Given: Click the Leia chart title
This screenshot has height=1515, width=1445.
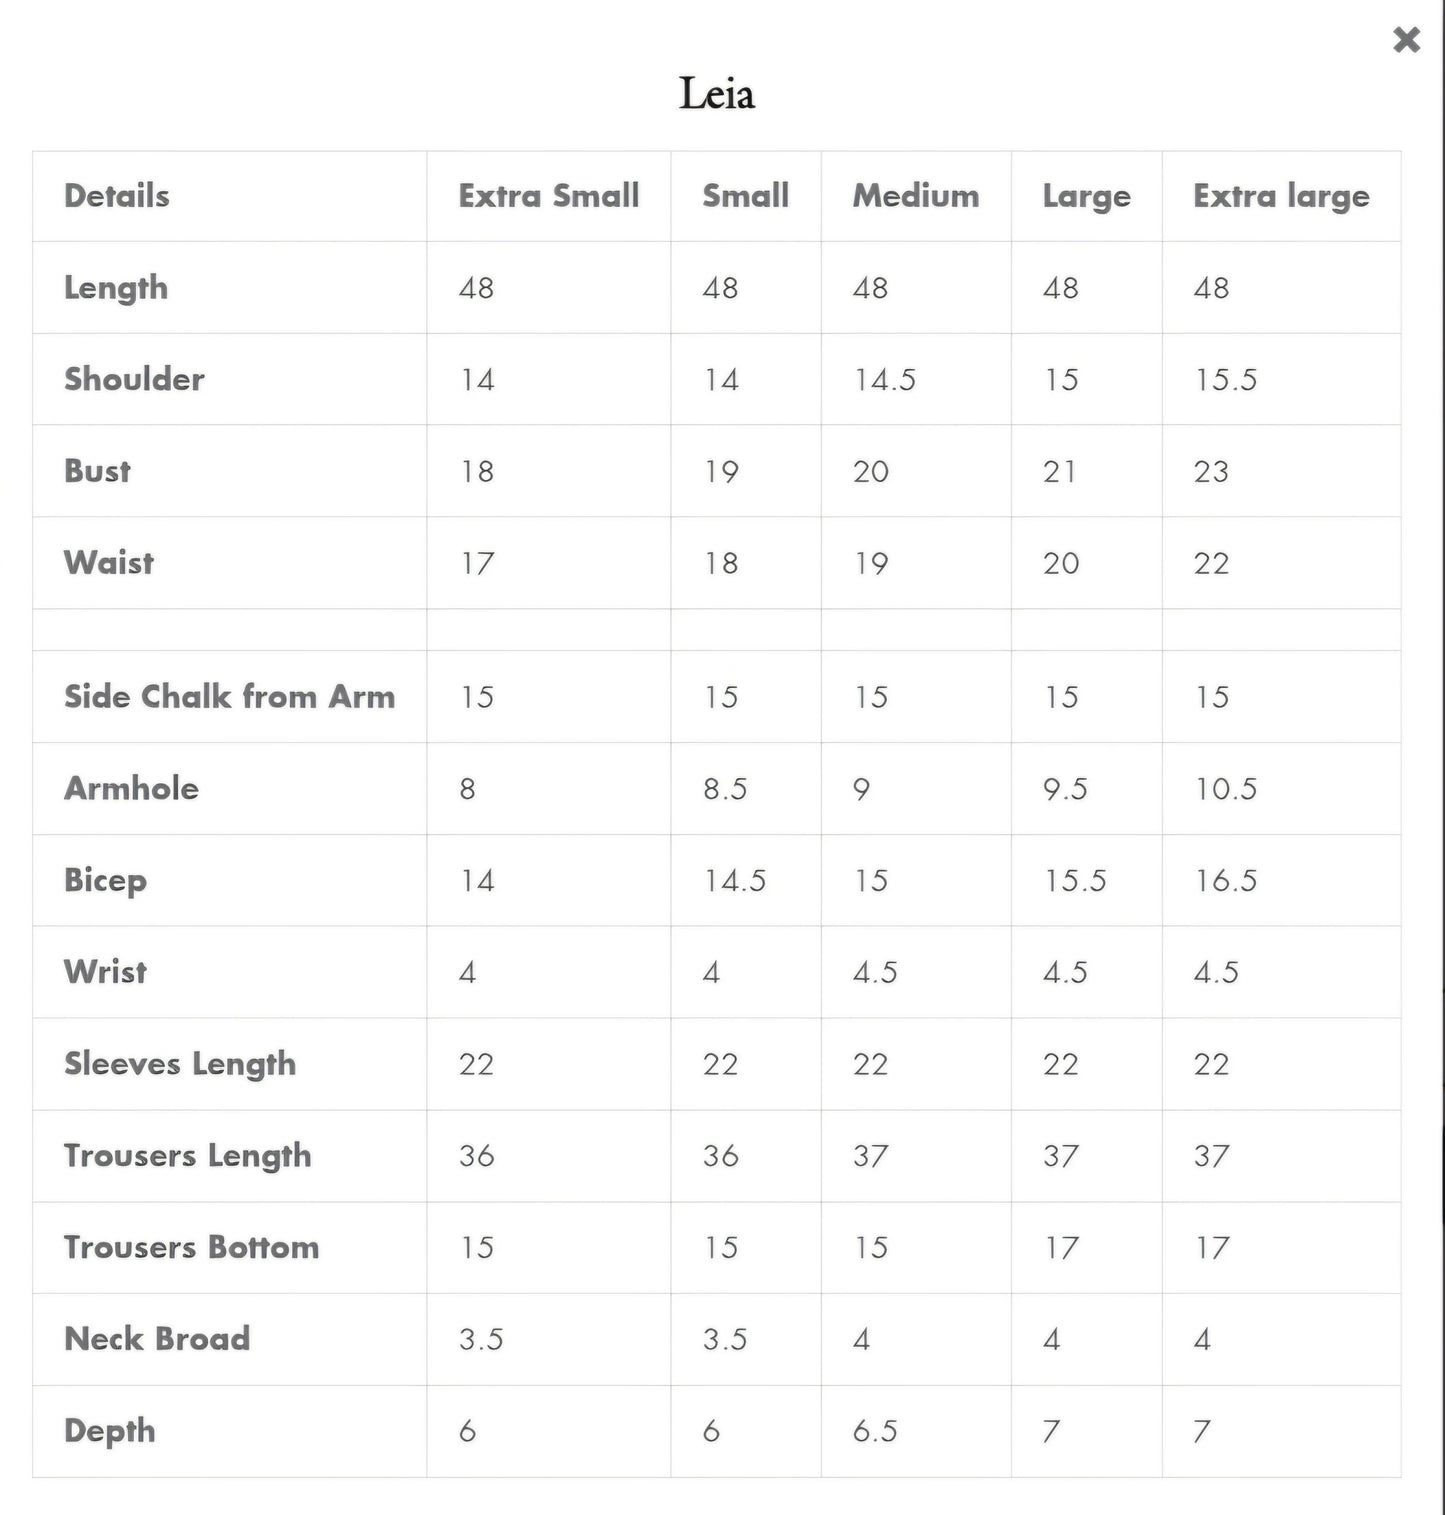Looking at the screenshot, I should [x=717, y=94].
